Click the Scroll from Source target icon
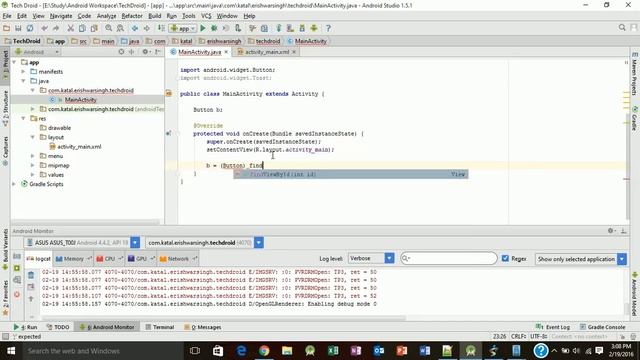 coord(121,52)
